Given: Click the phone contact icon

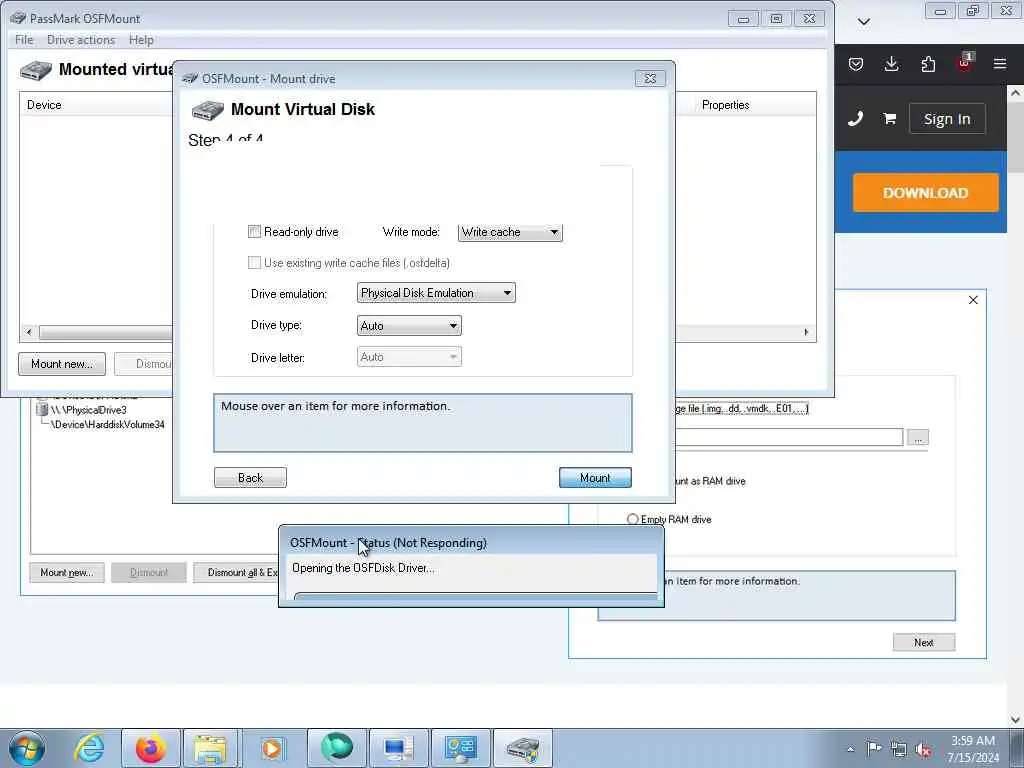Looking at the screenshot, I should pyautogui.click(x=856, y=119).
